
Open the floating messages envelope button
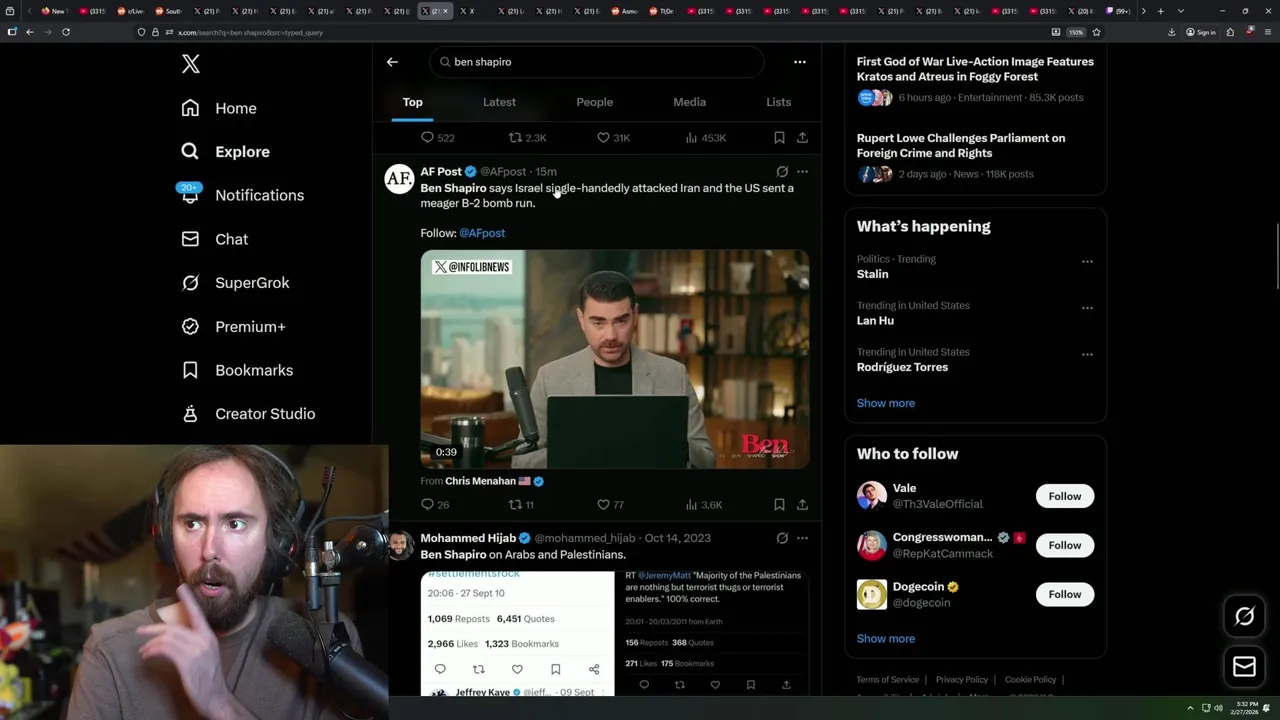click(x=1244, y=666)
